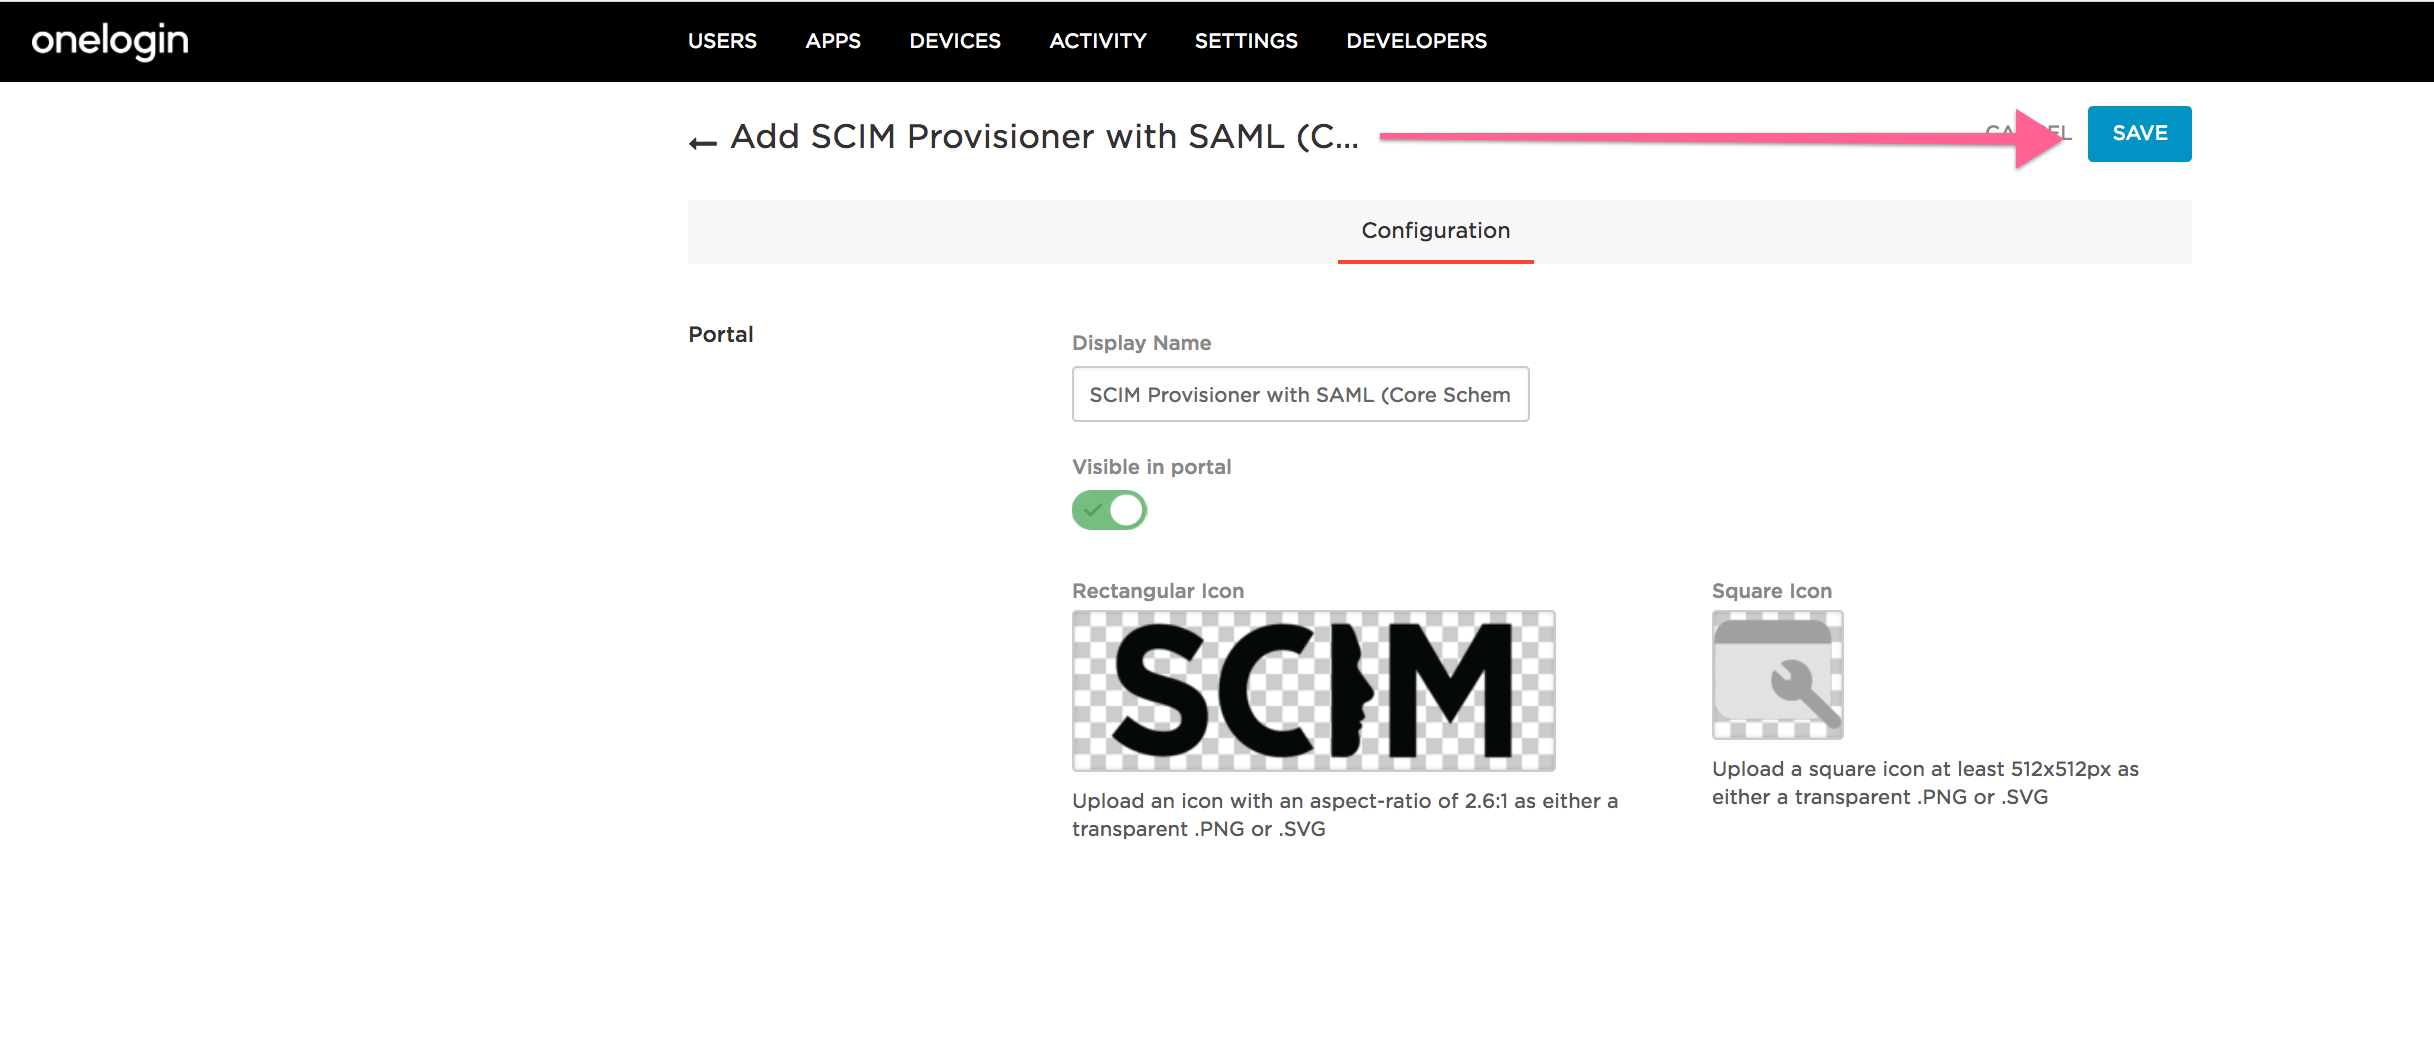The image size is (2434, 1048).
Task: Click the Visible in portal label
Action: coord(1152,467)
